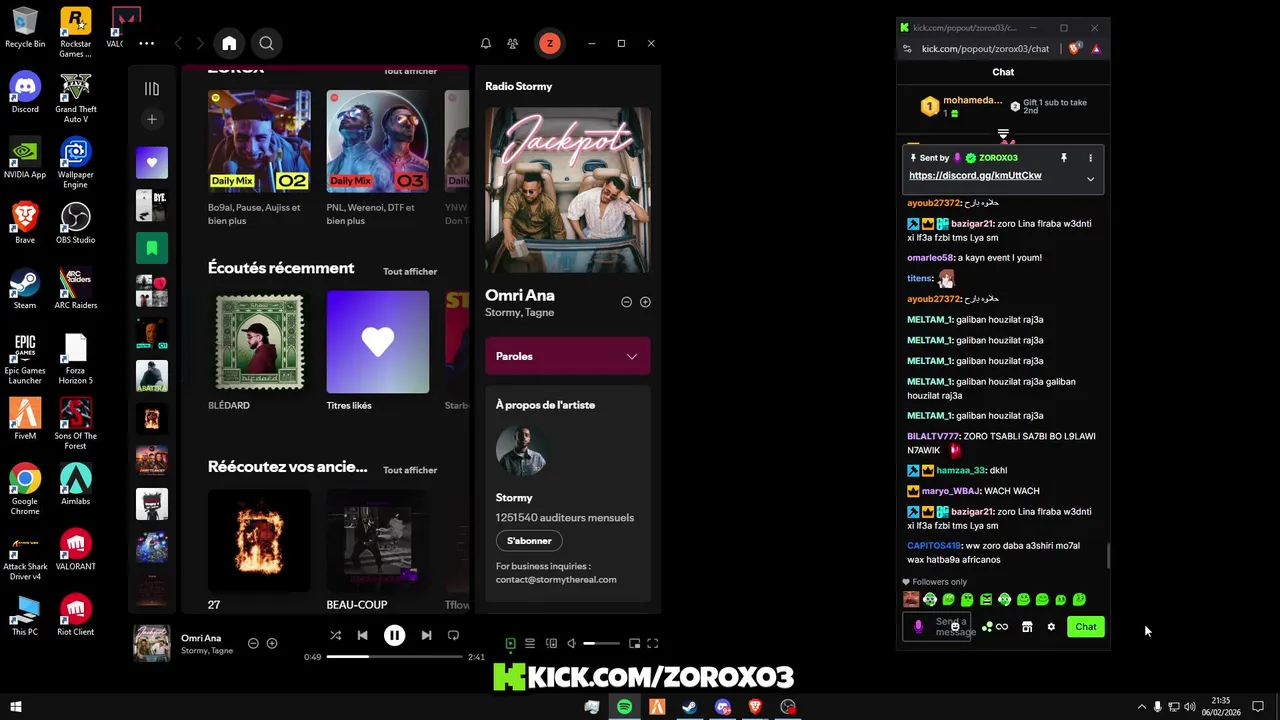Open Liked Songs in sidebar
The height and width of the screenshot is (720, 1280).
(x=152, y=162)
